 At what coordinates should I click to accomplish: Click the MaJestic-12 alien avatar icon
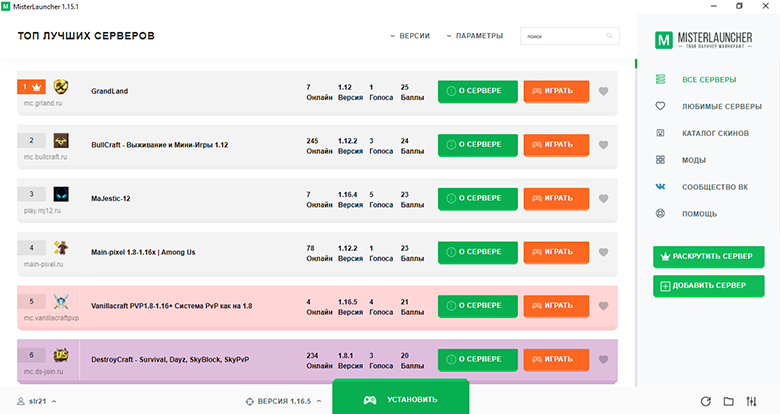pos(61,194)
